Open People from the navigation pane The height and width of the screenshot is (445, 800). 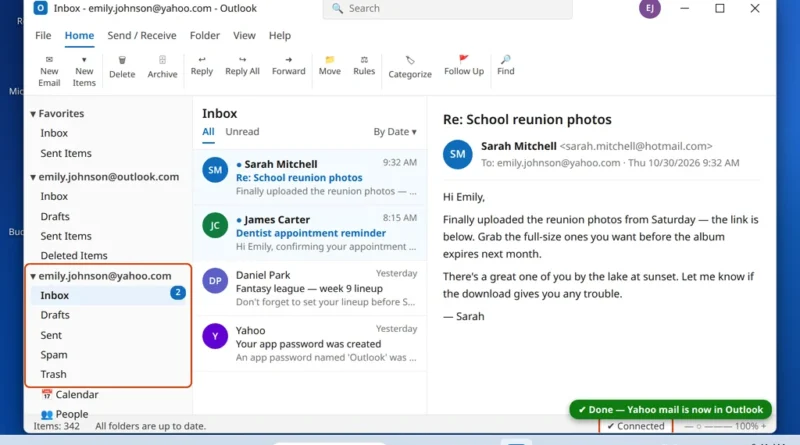tap(65, 414)
